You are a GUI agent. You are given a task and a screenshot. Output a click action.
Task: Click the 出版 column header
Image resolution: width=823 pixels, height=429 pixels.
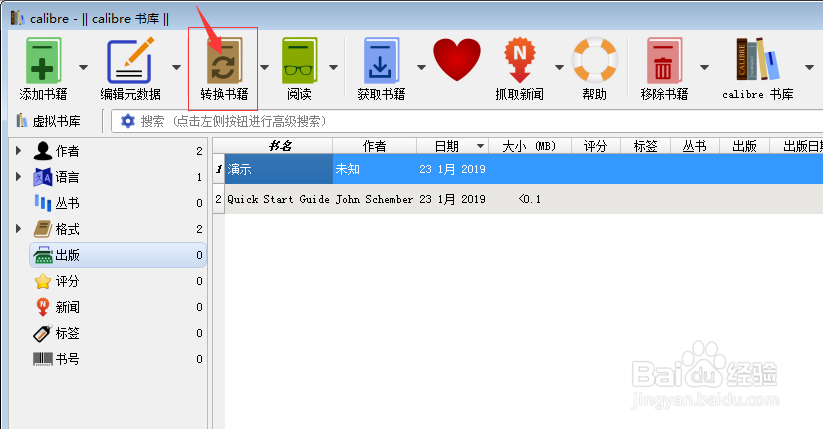[744, 146]
